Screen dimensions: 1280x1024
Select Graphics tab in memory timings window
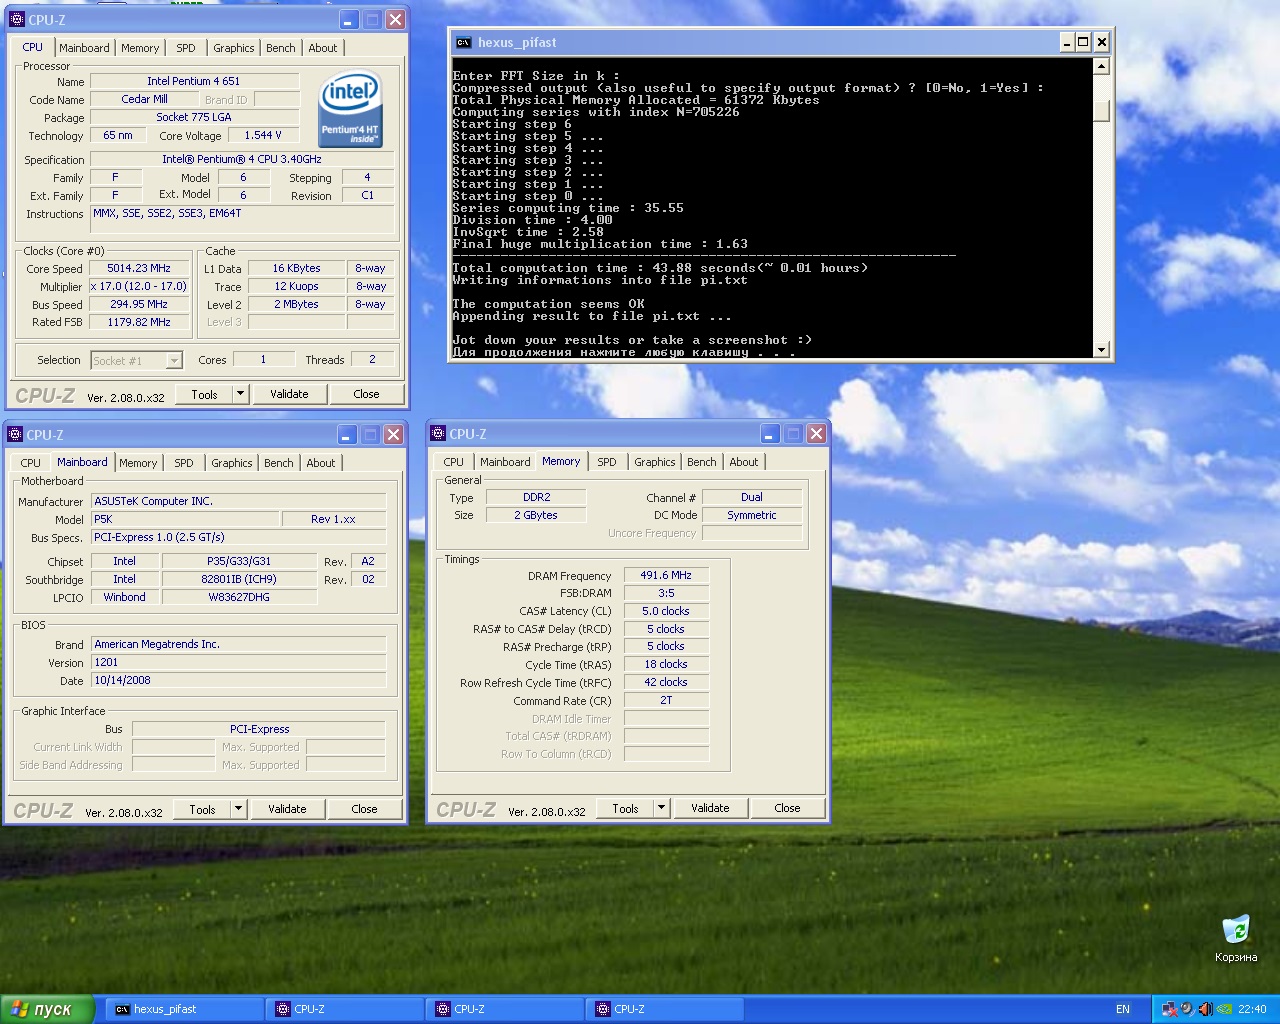click(x=655, y=462)
